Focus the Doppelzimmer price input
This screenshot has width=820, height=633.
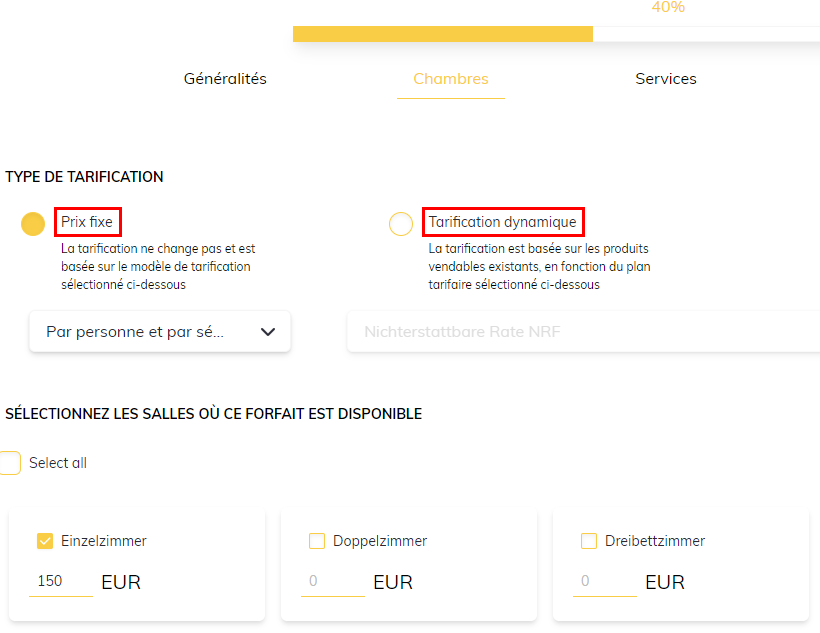point(332,581)
